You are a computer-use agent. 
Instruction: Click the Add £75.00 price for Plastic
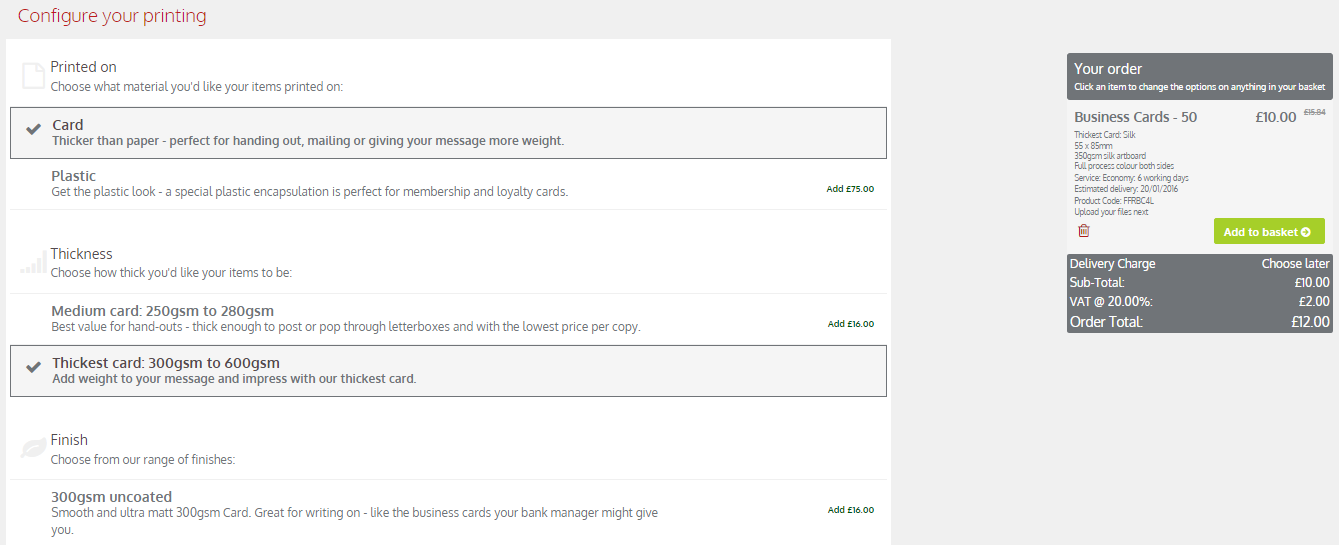pos(850,189)
